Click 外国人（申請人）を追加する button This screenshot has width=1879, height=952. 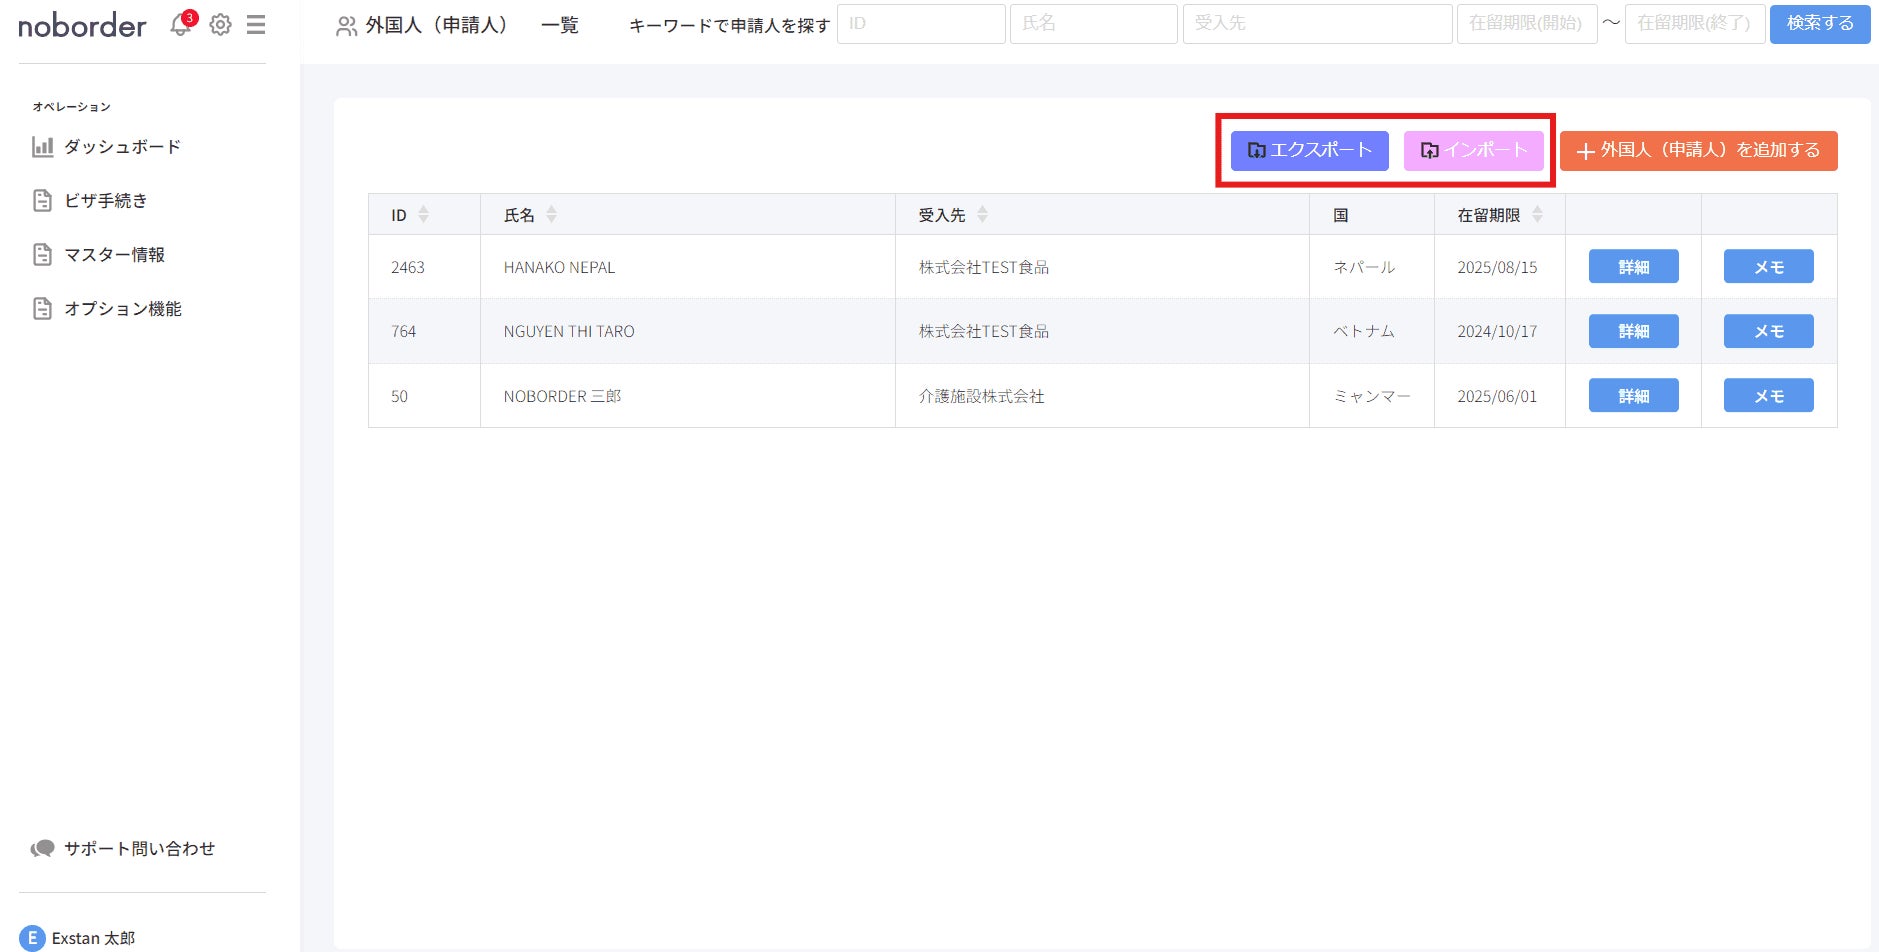(x=1698, y=150)
